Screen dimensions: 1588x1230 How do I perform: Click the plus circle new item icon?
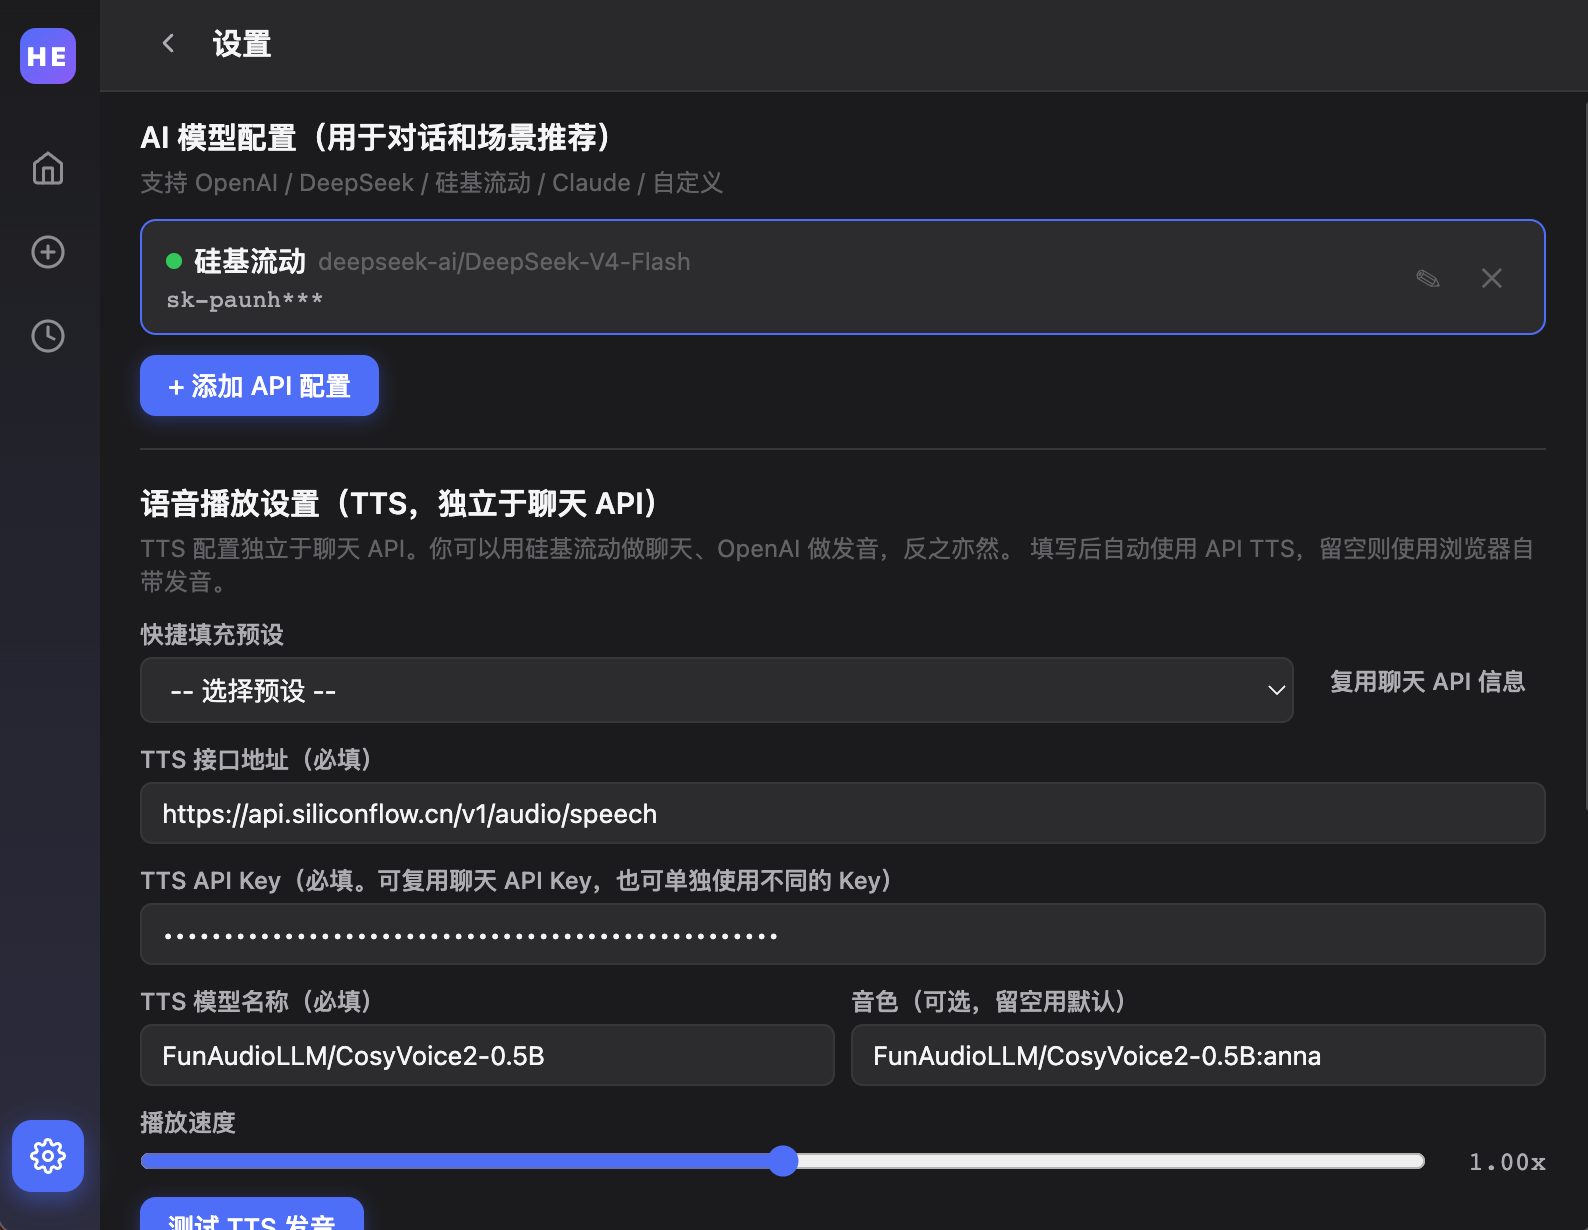[x=48, y=252]
